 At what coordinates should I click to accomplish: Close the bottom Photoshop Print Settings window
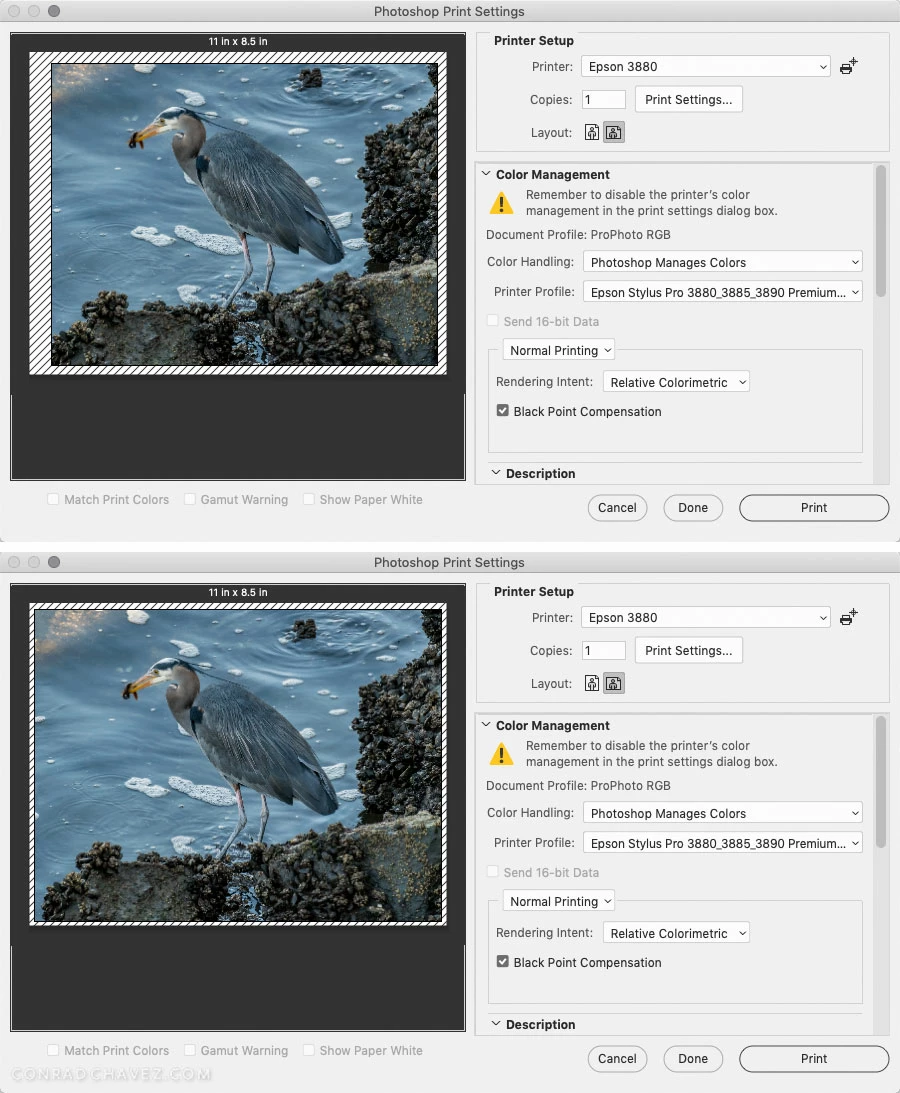[x=14, y=562]
